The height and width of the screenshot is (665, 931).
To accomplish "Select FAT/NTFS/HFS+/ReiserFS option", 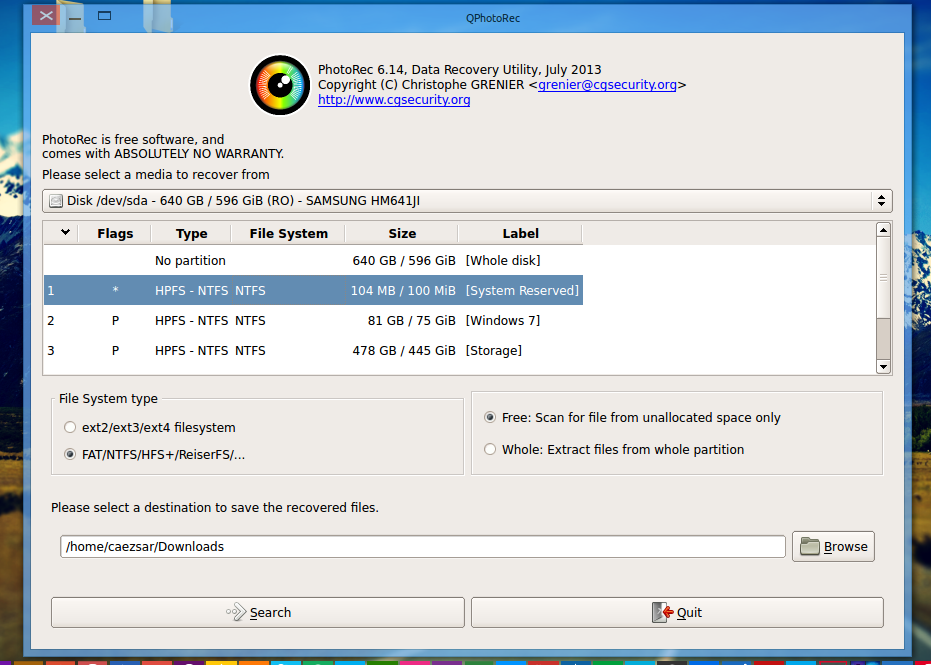I will tap(154, 455).
